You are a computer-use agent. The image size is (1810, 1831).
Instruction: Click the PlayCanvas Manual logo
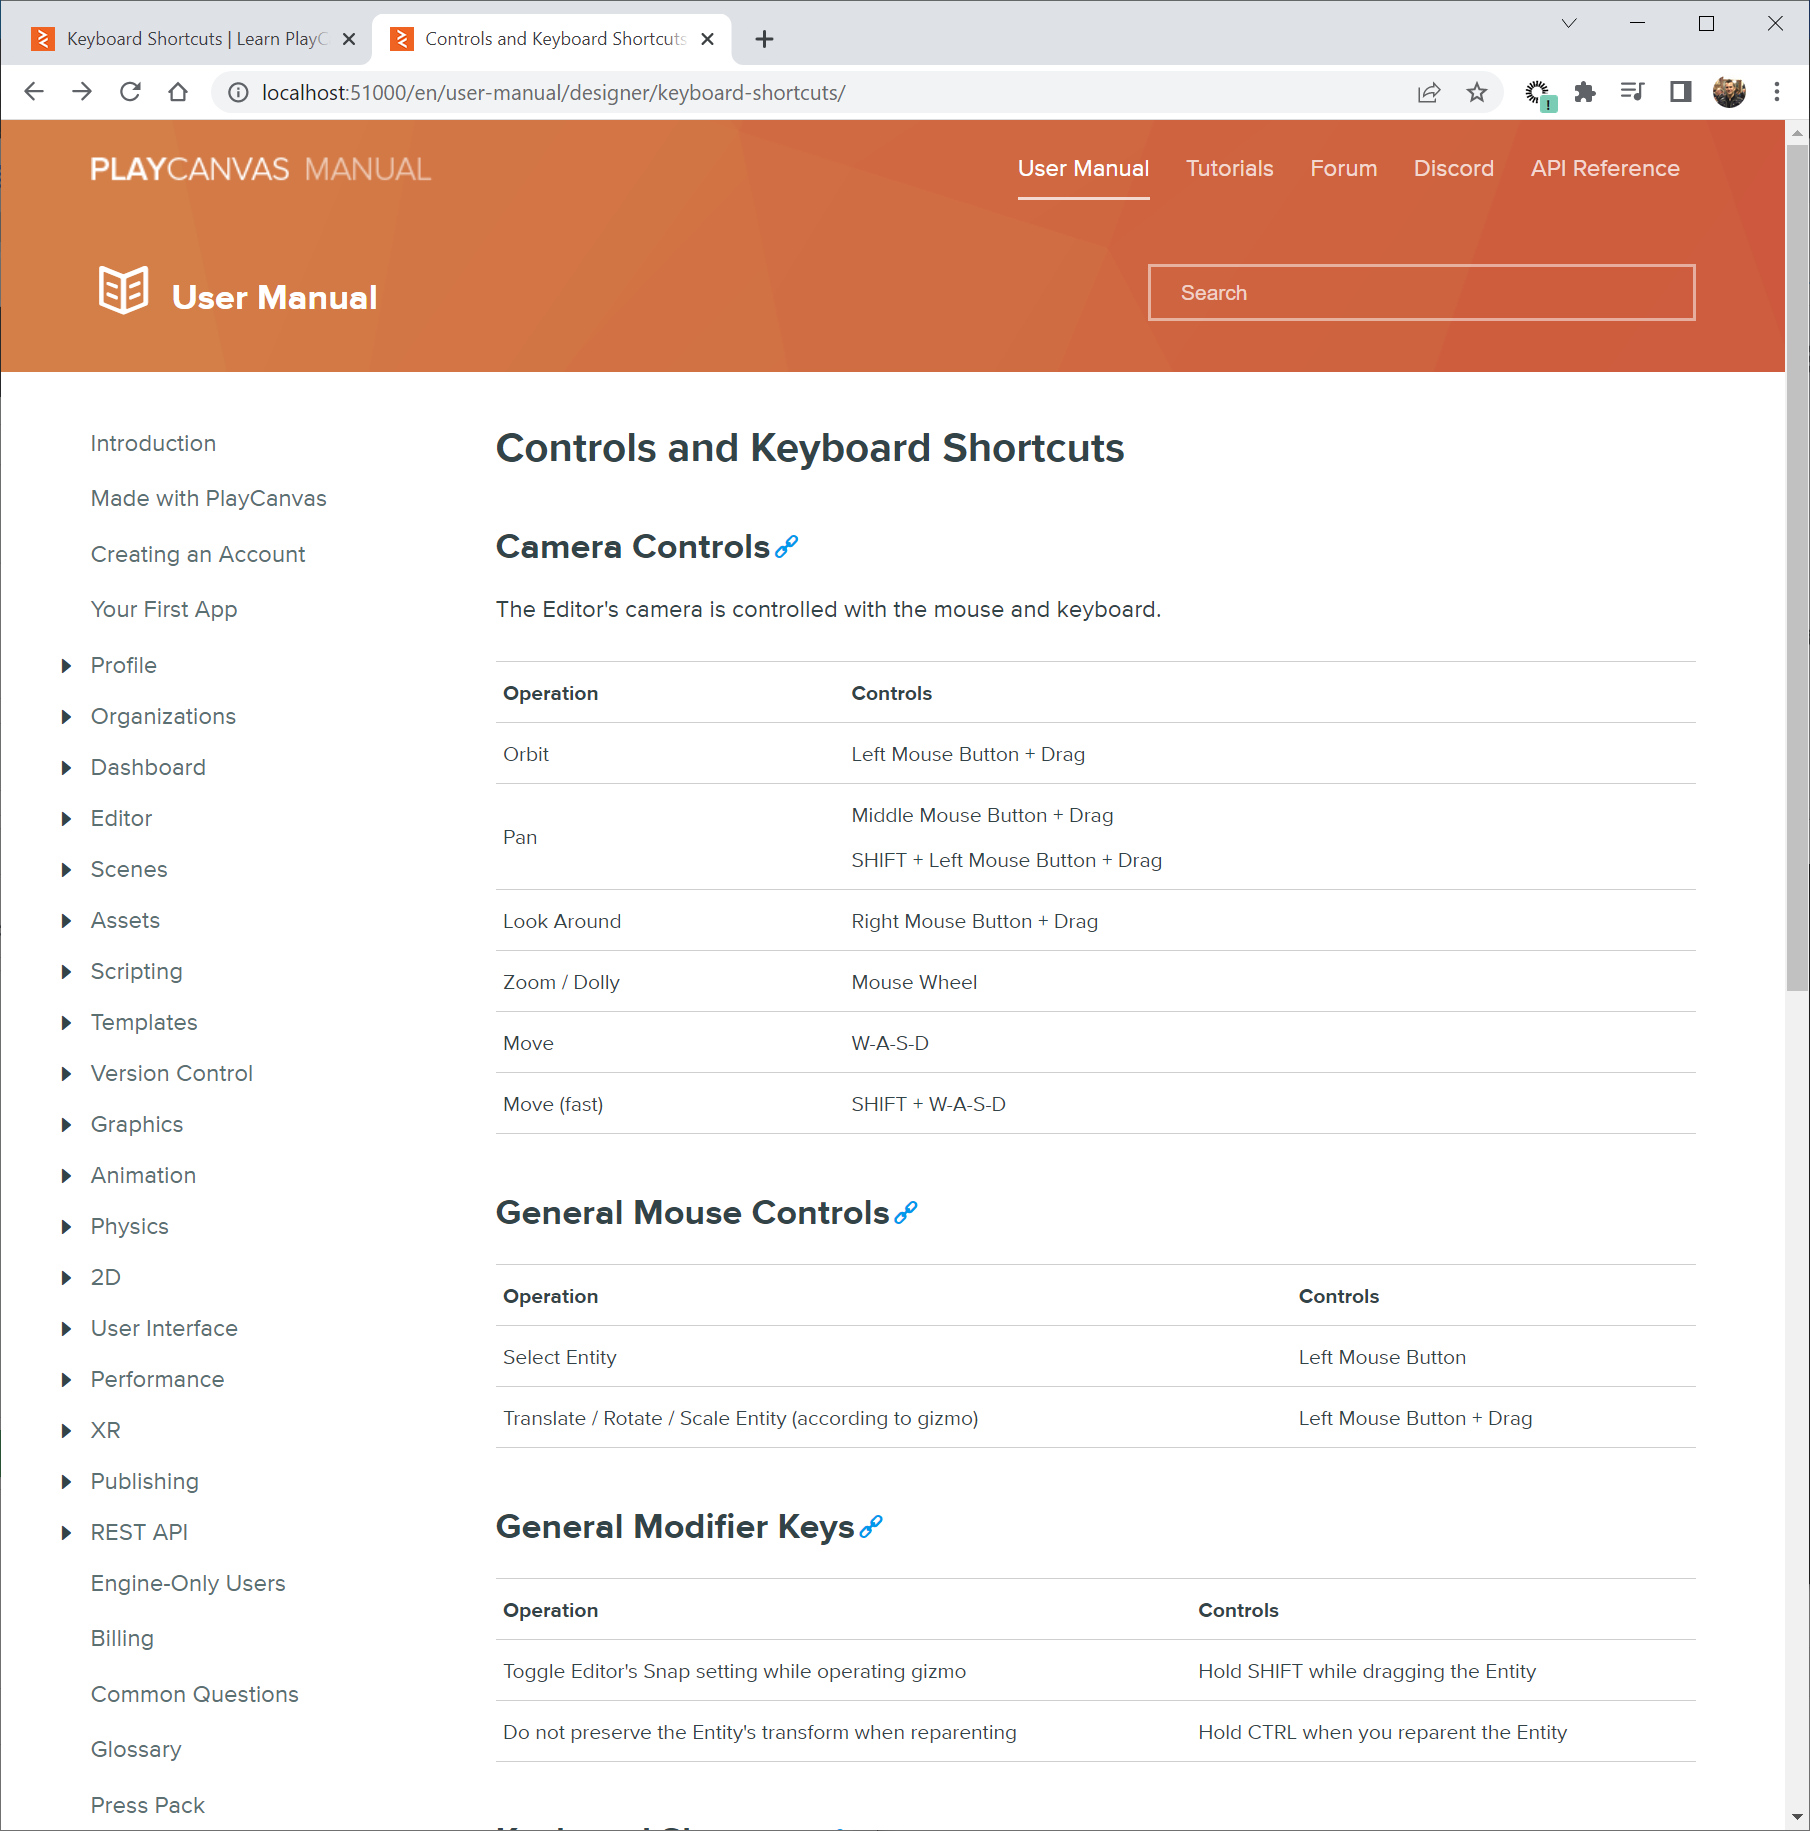pyautogui.click(x=260, y=168)
